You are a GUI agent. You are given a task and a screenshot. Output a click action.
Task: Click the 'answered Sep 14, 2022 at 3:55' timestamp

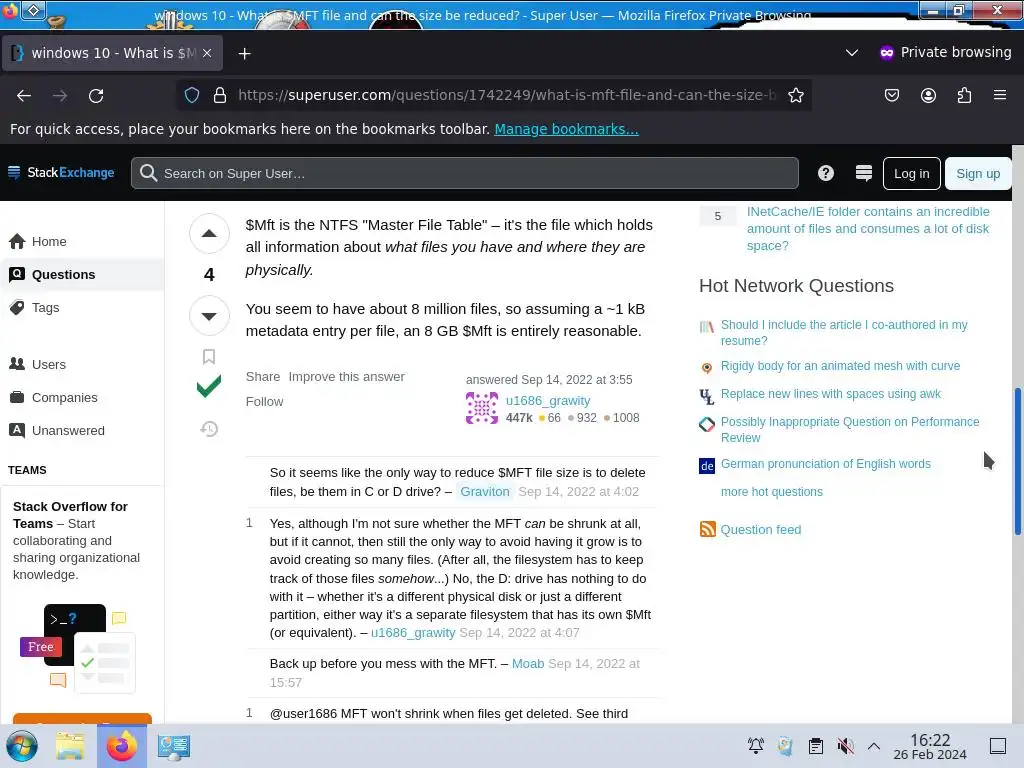pyautogui.click(x=549, y=379)
